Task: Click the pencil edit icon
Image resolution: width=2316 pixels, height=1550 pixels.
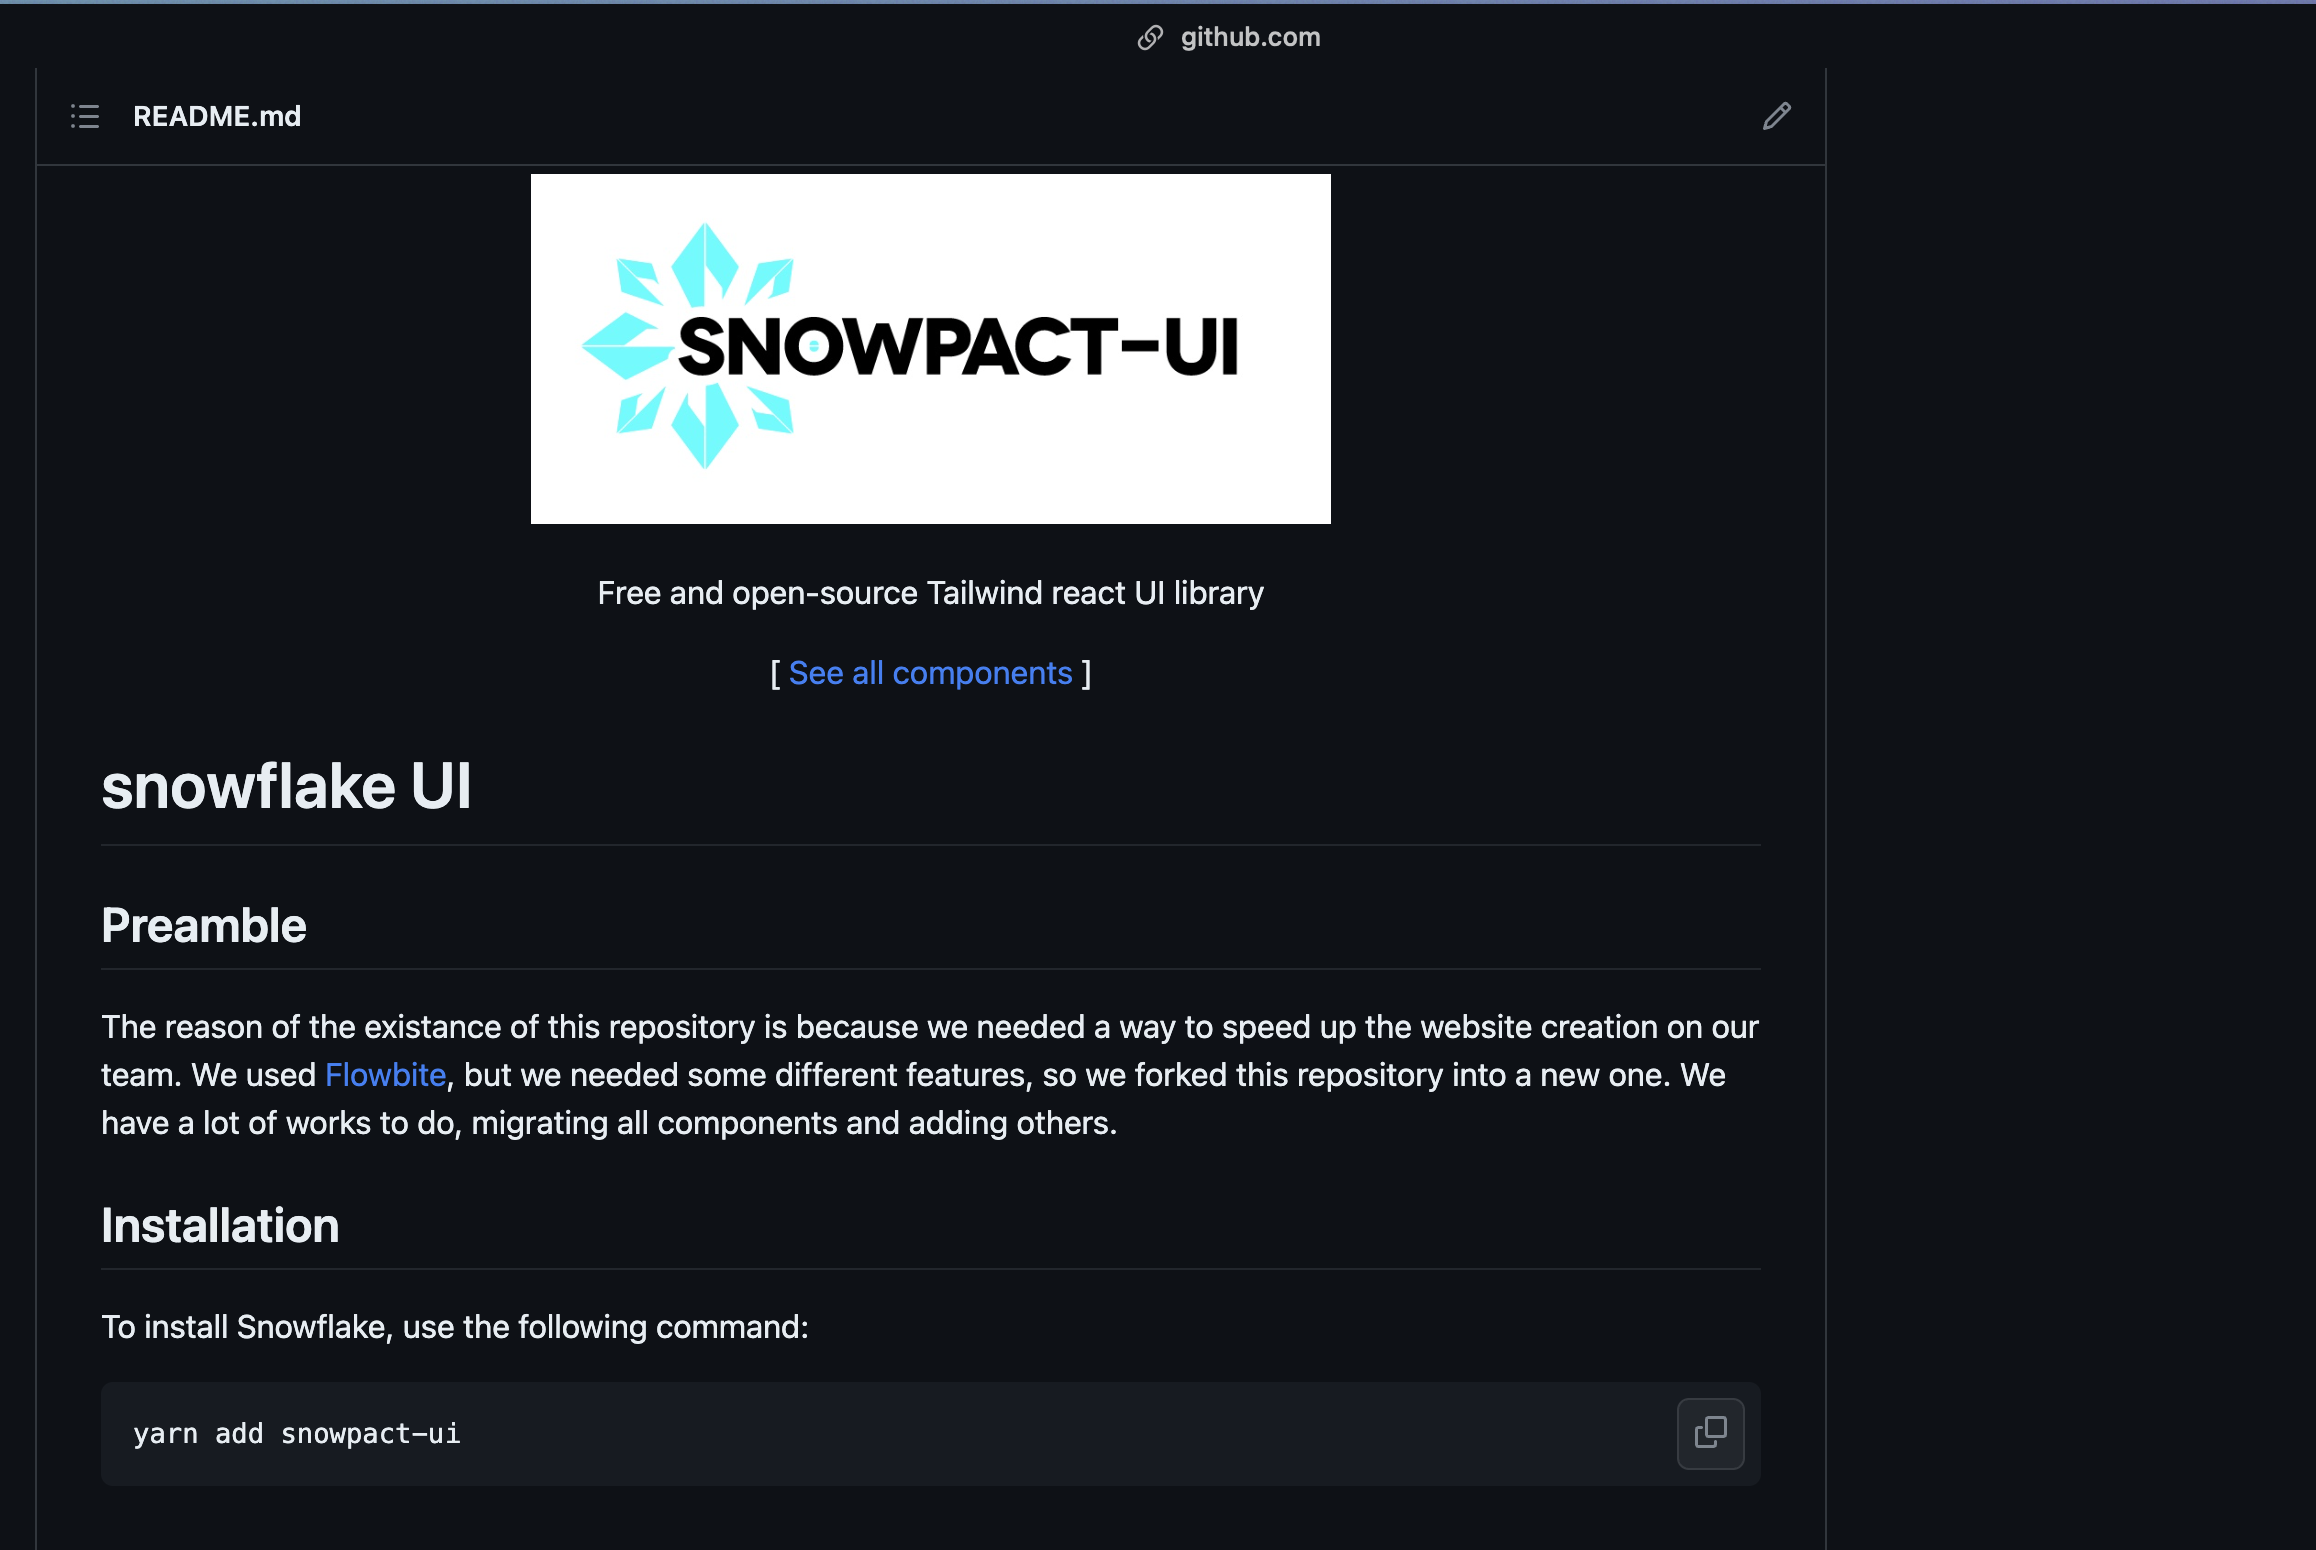Action: tap(1776, 114)
